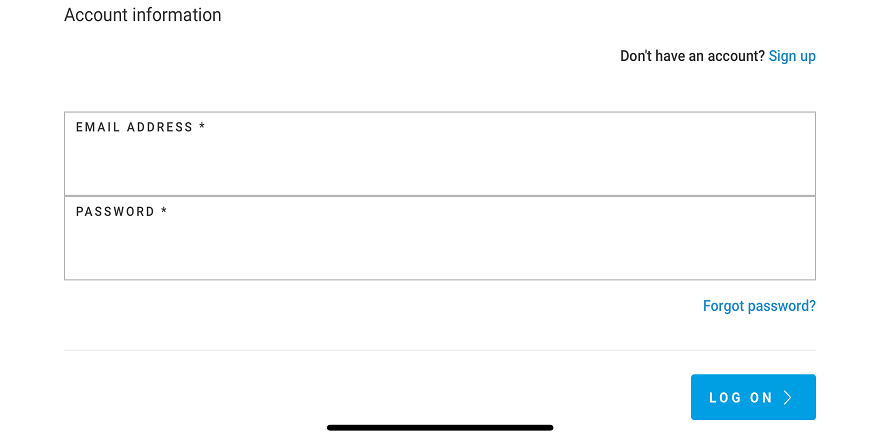Viewport: 880px width, 440px height.
Task: Click the right chevron icon on Log On
Action: coord(788,398)
